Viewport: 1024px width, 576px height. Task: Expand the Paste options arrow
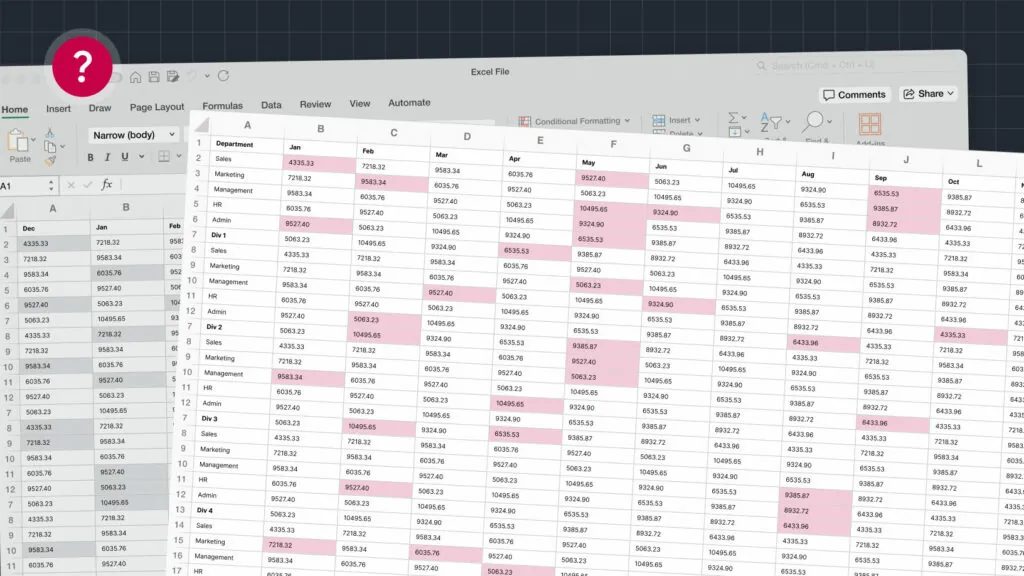pyautogui.click(x=33, y=140)
